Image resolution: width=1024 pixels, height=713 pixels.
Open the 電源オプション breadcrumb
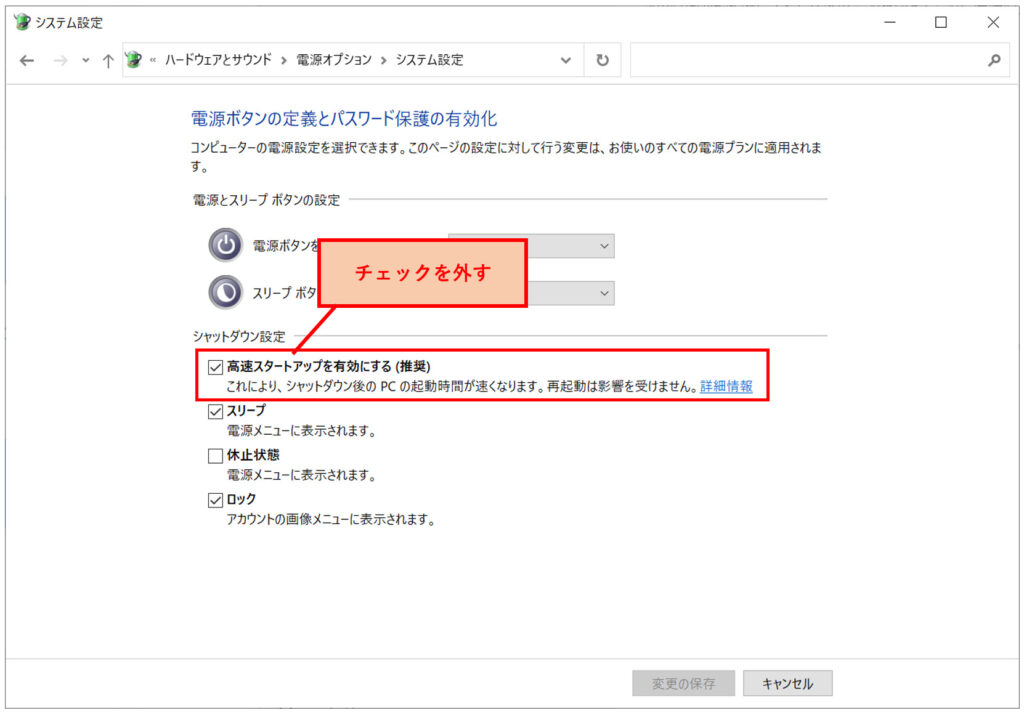(x=334, y=60)
